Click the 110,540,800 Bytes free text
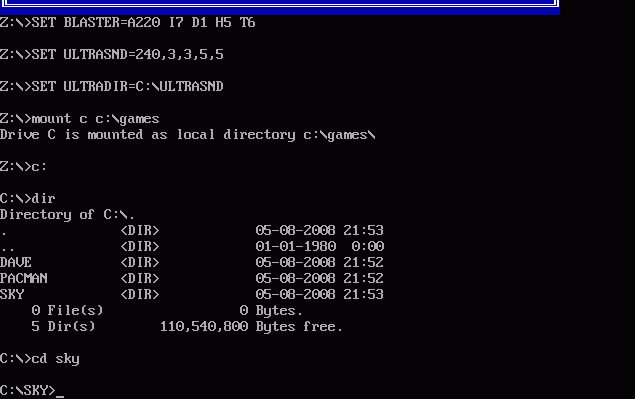Image resolution: width=635 pixels, height=399 pixels. (251, 326)
